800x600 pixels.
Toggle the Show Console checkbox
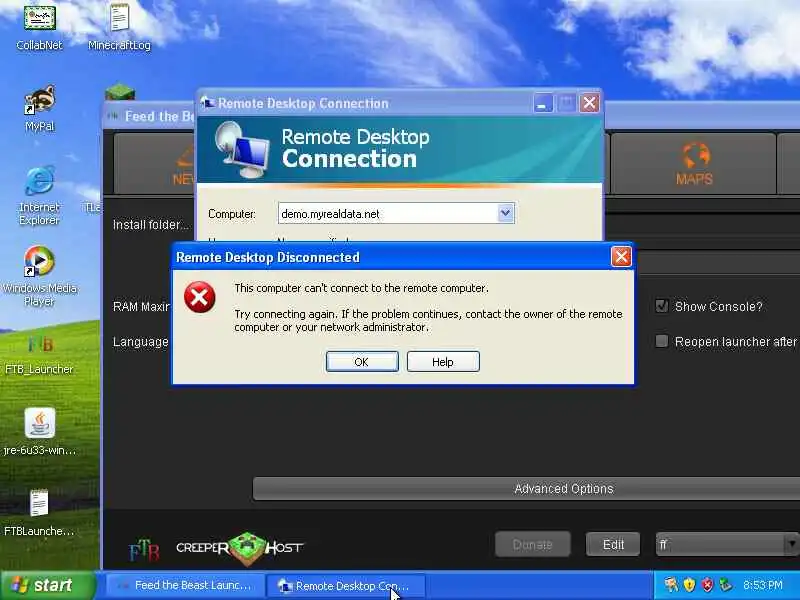pyautogui.click(x=662, y=306)
